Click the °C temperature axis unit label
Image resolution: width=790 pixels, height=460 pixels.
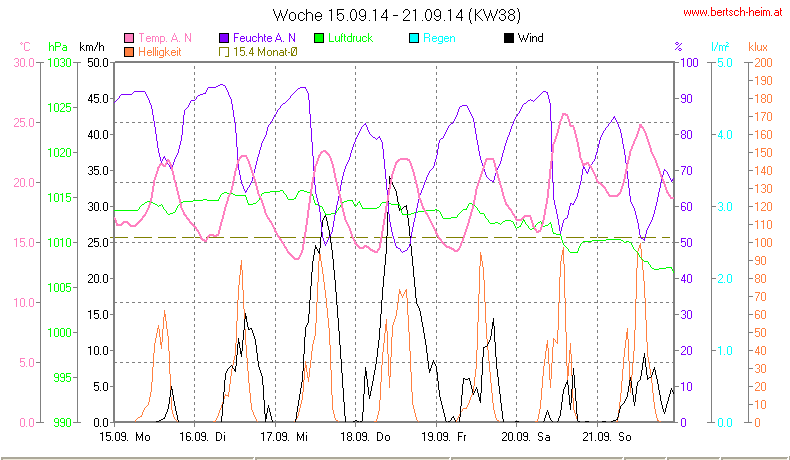click(25, 47)
